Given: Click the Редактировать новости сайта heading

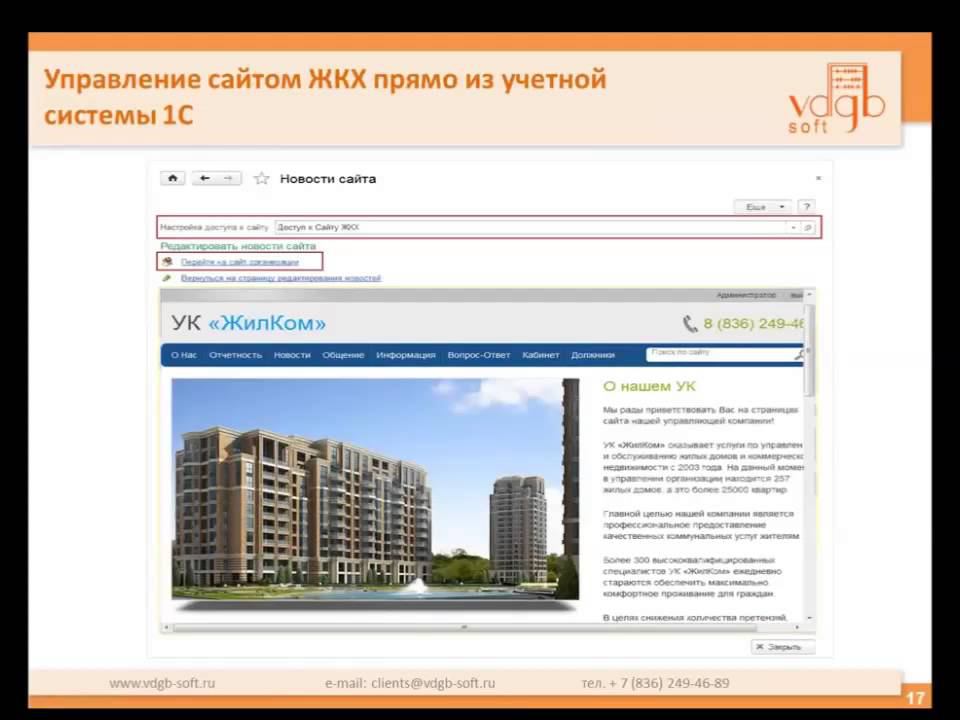Looking at the screenshot, I should [x=238, y=246].
